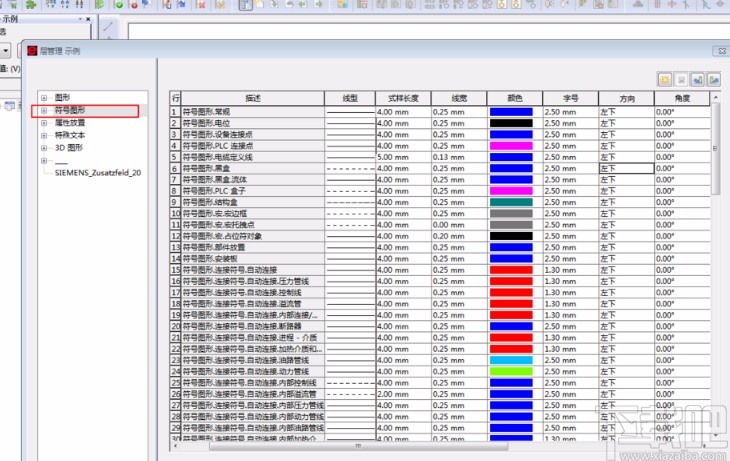Click the cyan color swatch in row 23
The width and height of the screenshot is (730, 461).
point(511,360)
